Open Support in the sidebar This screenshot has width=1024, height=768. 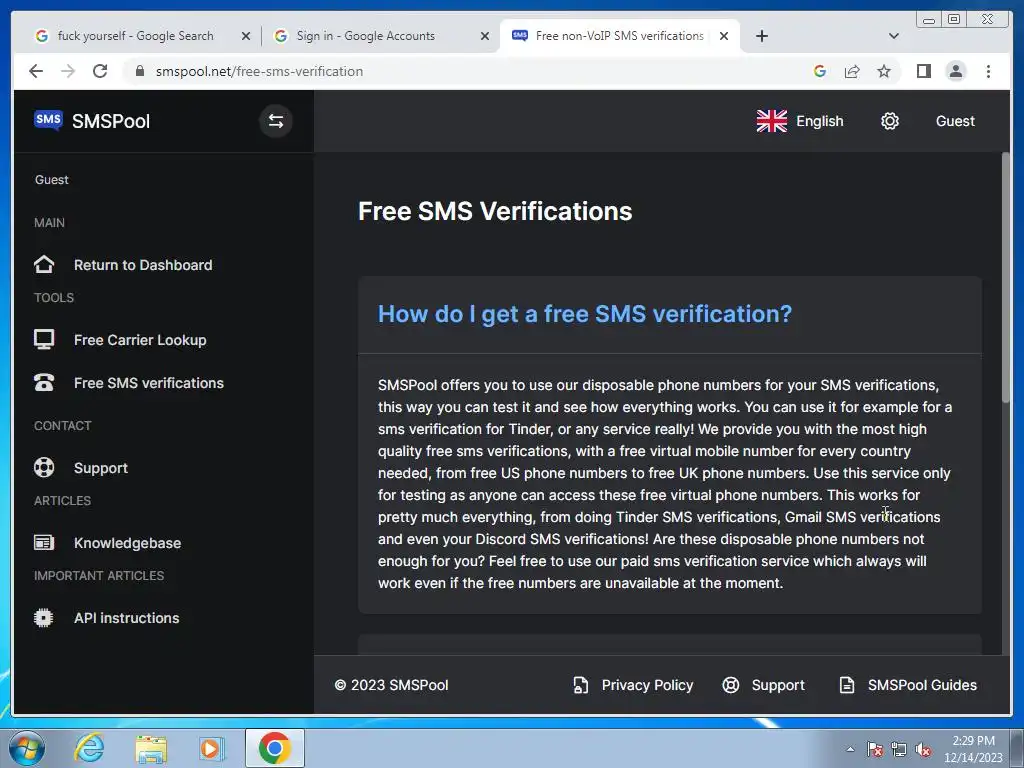coord(101,468)
